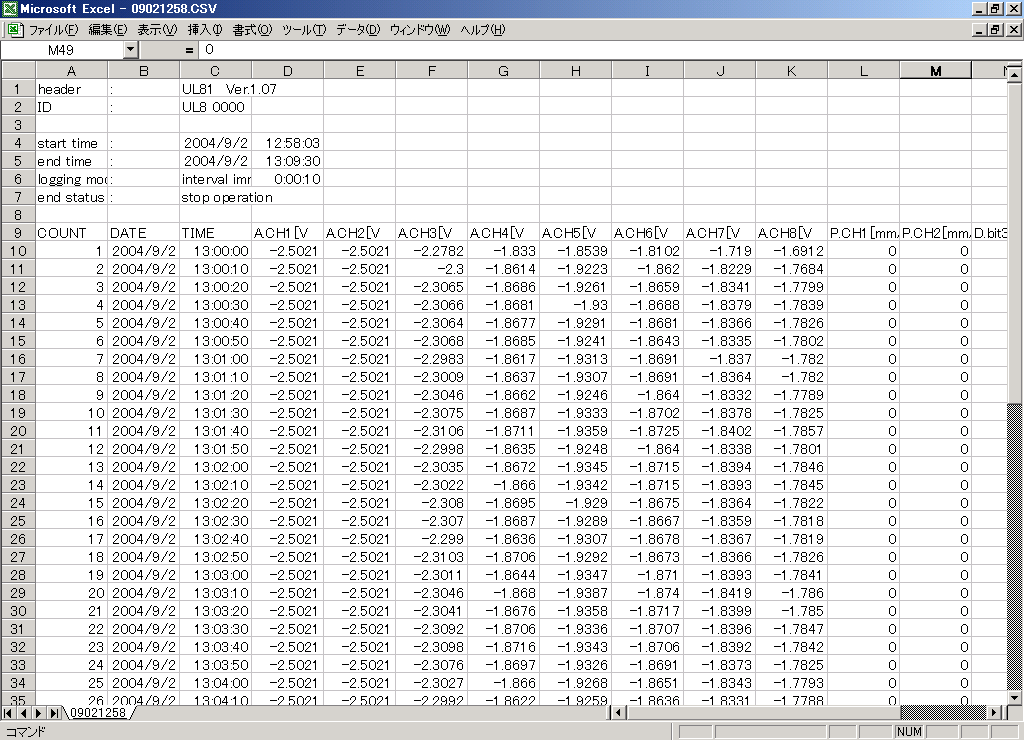
Task: Click cell '13:01:00' in row 16
Action: click(x=216, y=359)
